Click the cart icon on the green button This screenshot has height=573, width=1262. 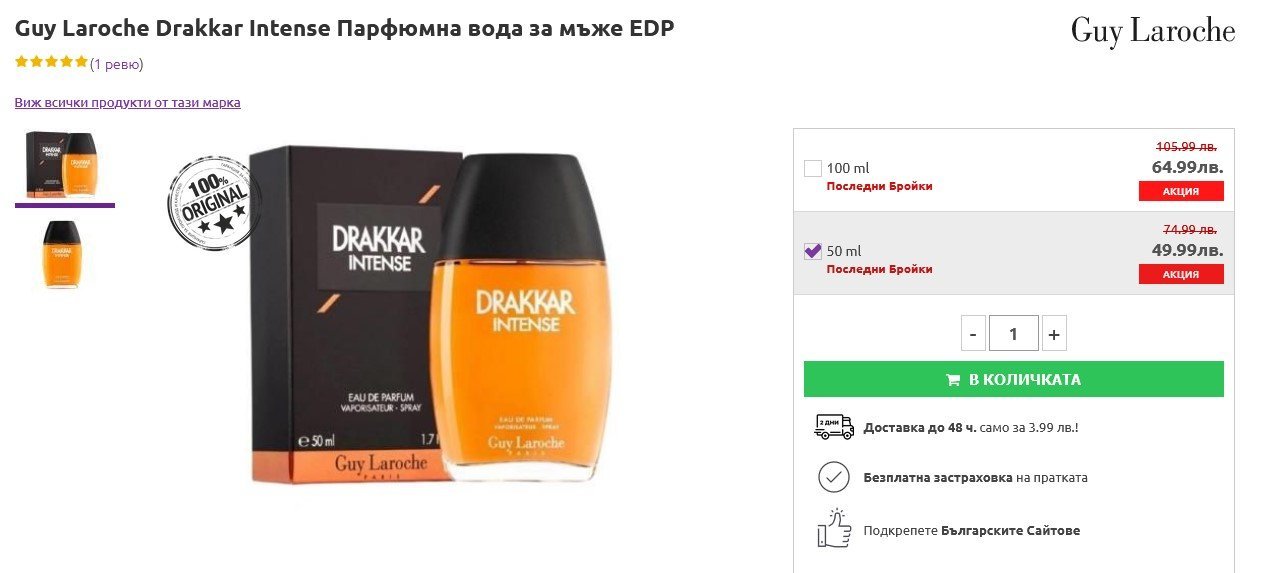pos(954,380)
